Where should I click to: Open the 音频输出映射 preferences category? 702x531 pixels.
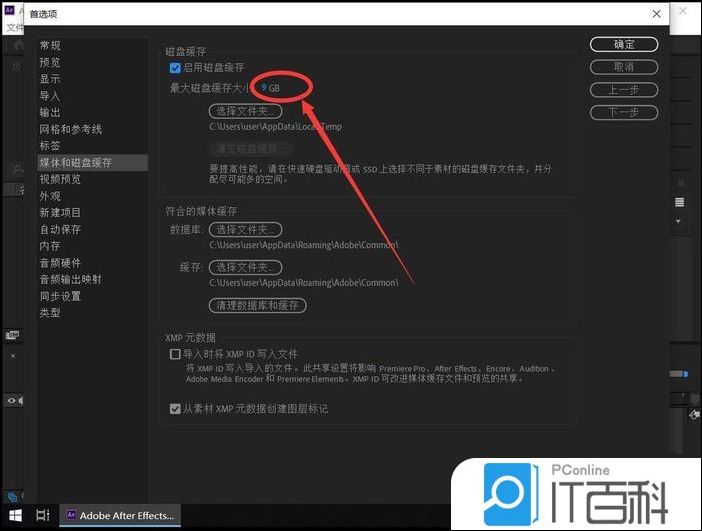[x=70, y=279]
